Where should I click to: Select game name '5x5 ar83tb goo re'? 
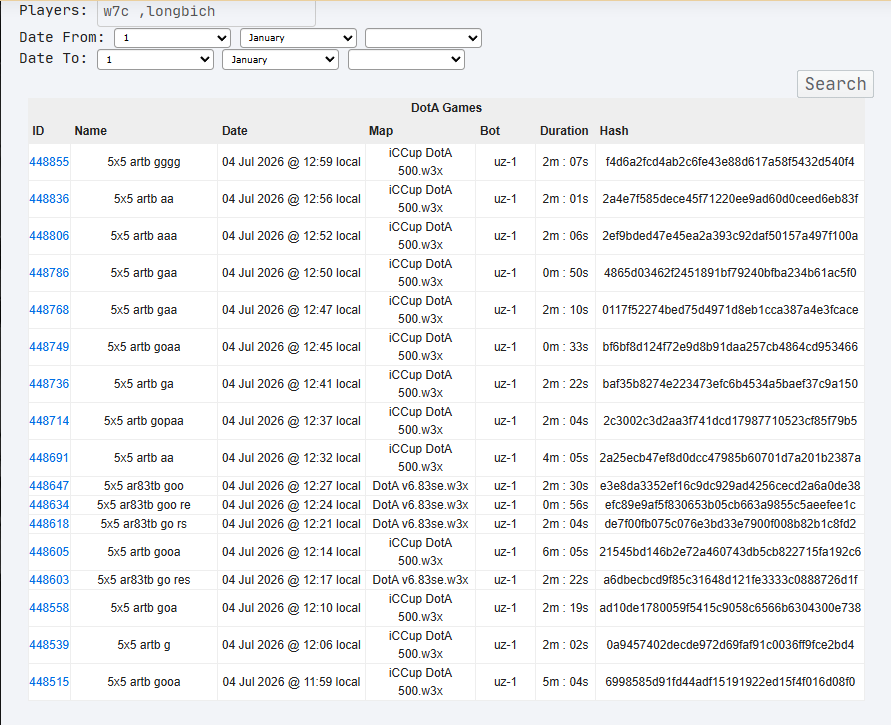click(144, 505)
